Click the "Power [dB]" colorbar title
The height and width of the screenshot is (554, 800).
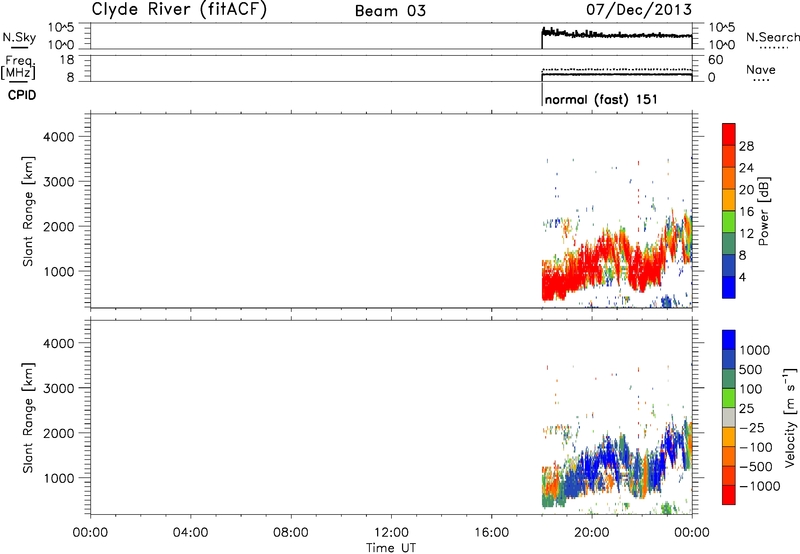point(763,211)
